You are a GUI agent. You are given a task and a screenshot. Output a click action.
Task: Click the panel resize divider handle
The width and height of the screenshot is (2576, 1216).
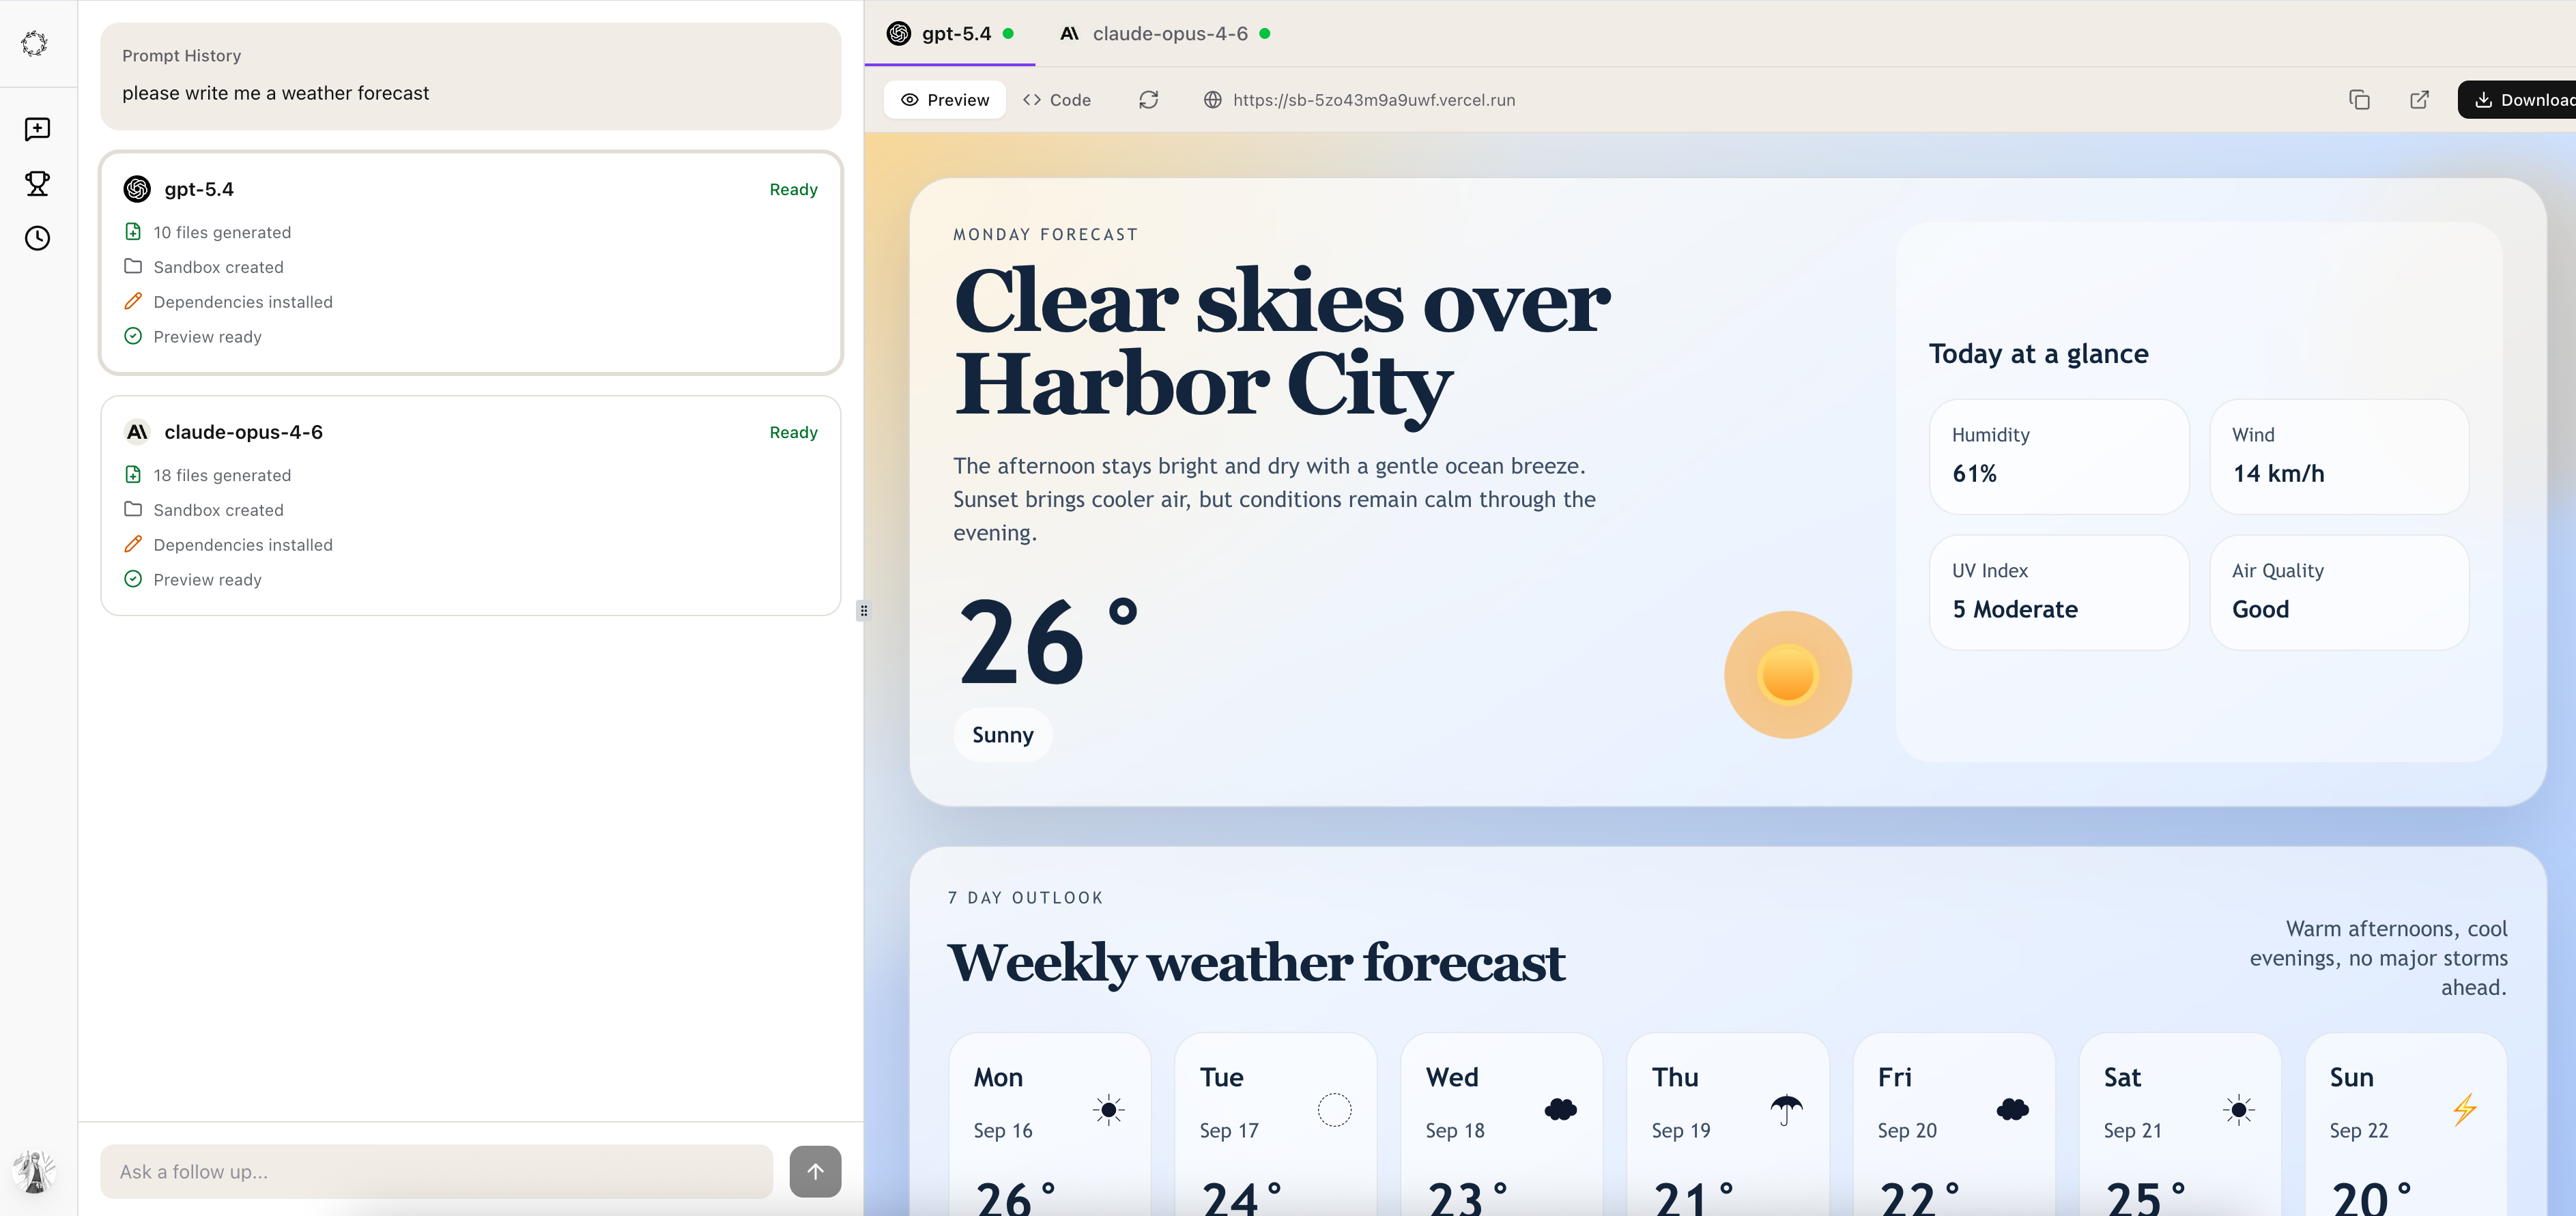[863, 610]
